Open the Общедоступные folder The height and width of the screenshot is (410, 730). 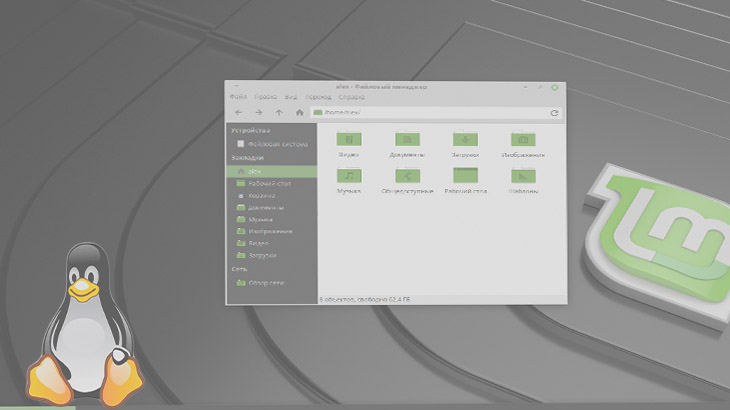[407, 181]
